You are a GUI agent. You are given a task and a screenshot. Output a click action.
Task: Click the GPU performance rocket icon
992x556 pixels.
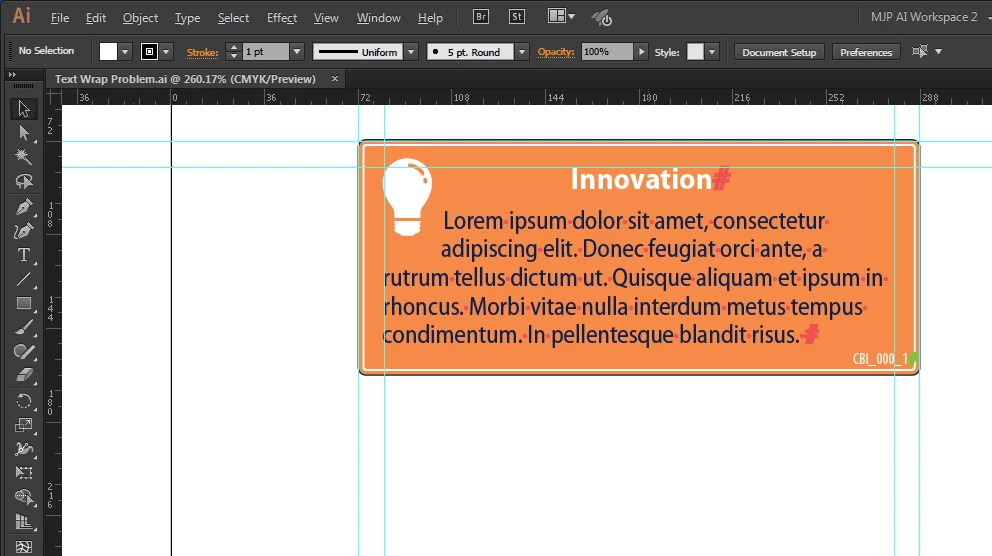[x=602, y=18]
